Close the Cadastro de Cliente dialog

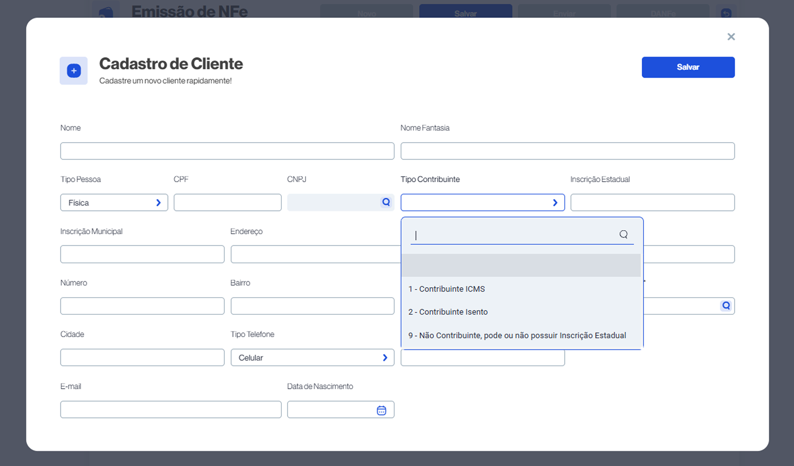coord(731,37)
